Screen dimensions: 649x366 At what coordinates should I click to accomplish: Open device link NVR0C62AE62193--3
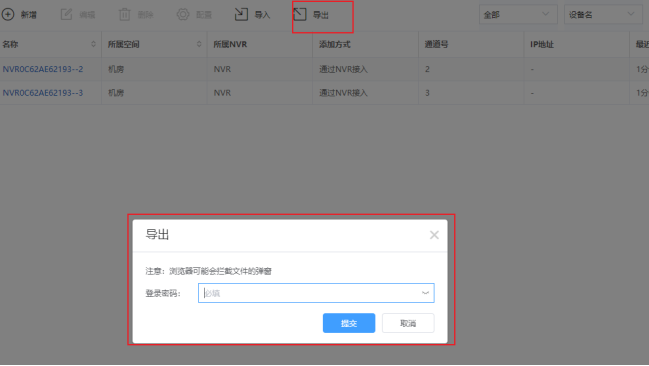coord(43,93)
